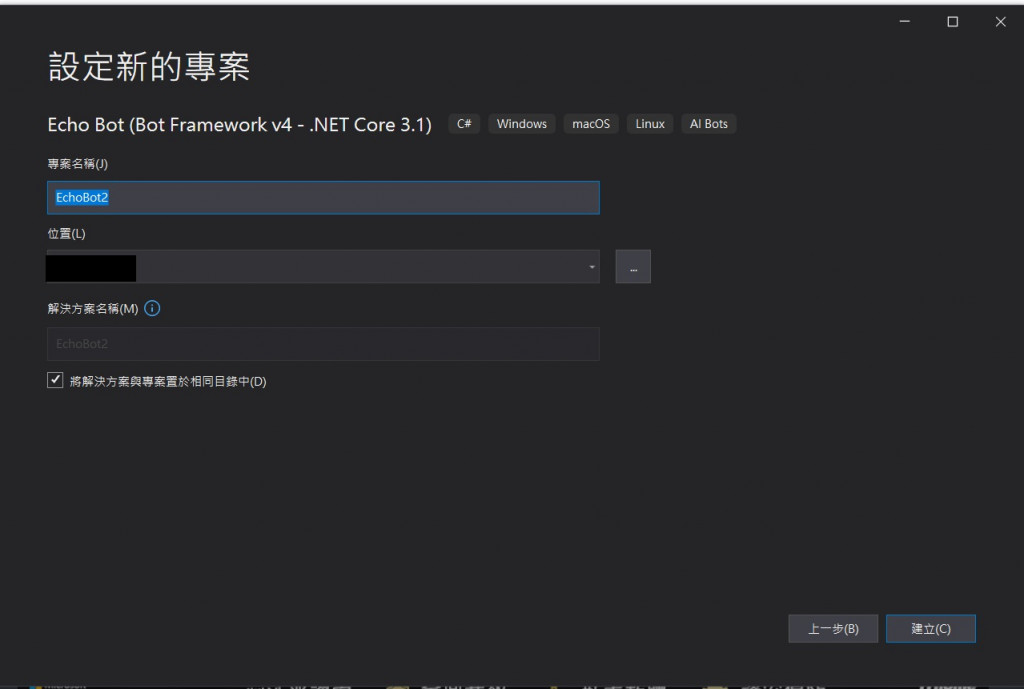Click the Linux platform tag
Screen dimensions: 1024x689
pos(650,124)
